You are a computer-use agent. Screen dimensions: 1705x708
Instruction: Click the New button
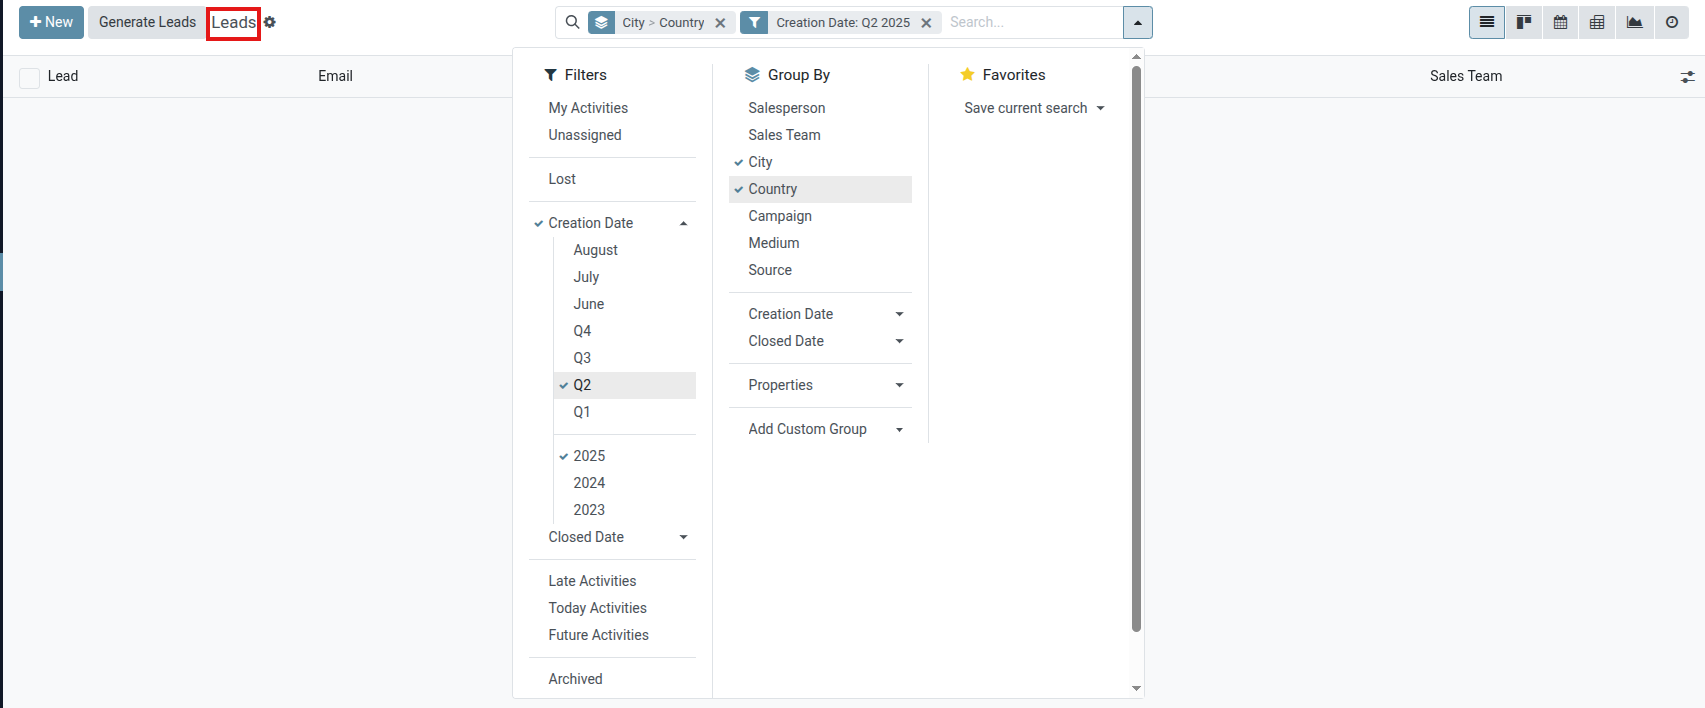(51, 22)
